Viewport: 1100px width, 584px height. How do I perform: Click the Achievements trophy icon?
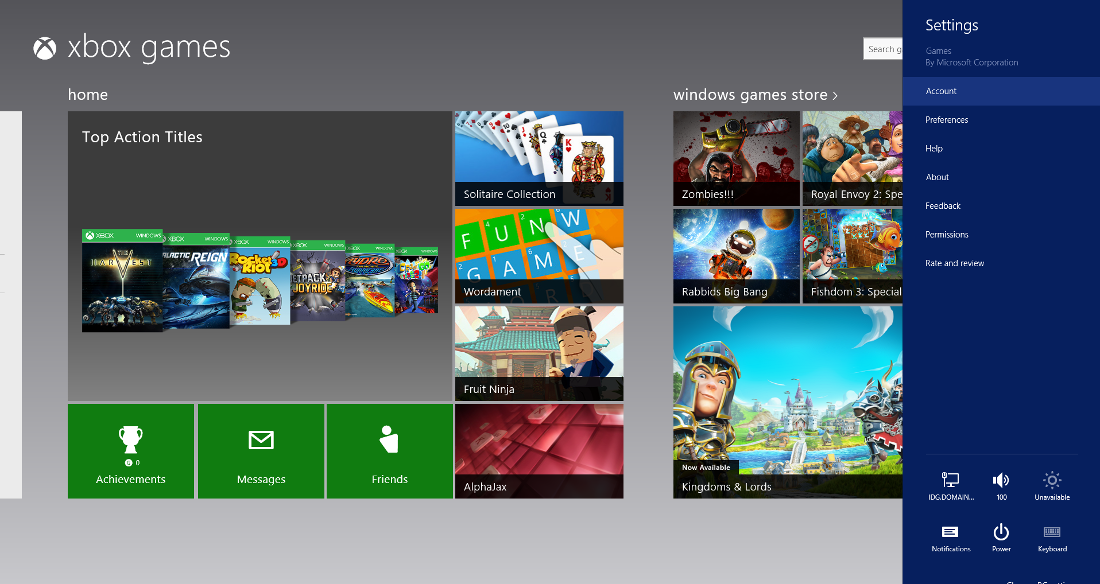(x=130, y=440)
